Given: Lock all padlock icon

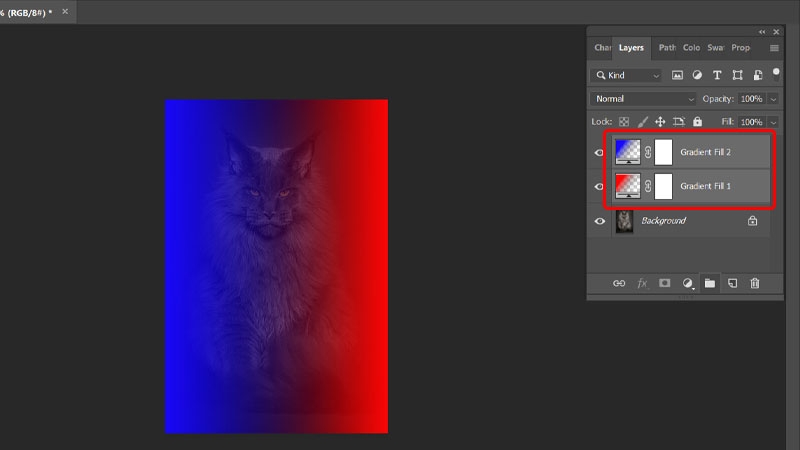Looking at the screenshot, I should tap(697, 121).
